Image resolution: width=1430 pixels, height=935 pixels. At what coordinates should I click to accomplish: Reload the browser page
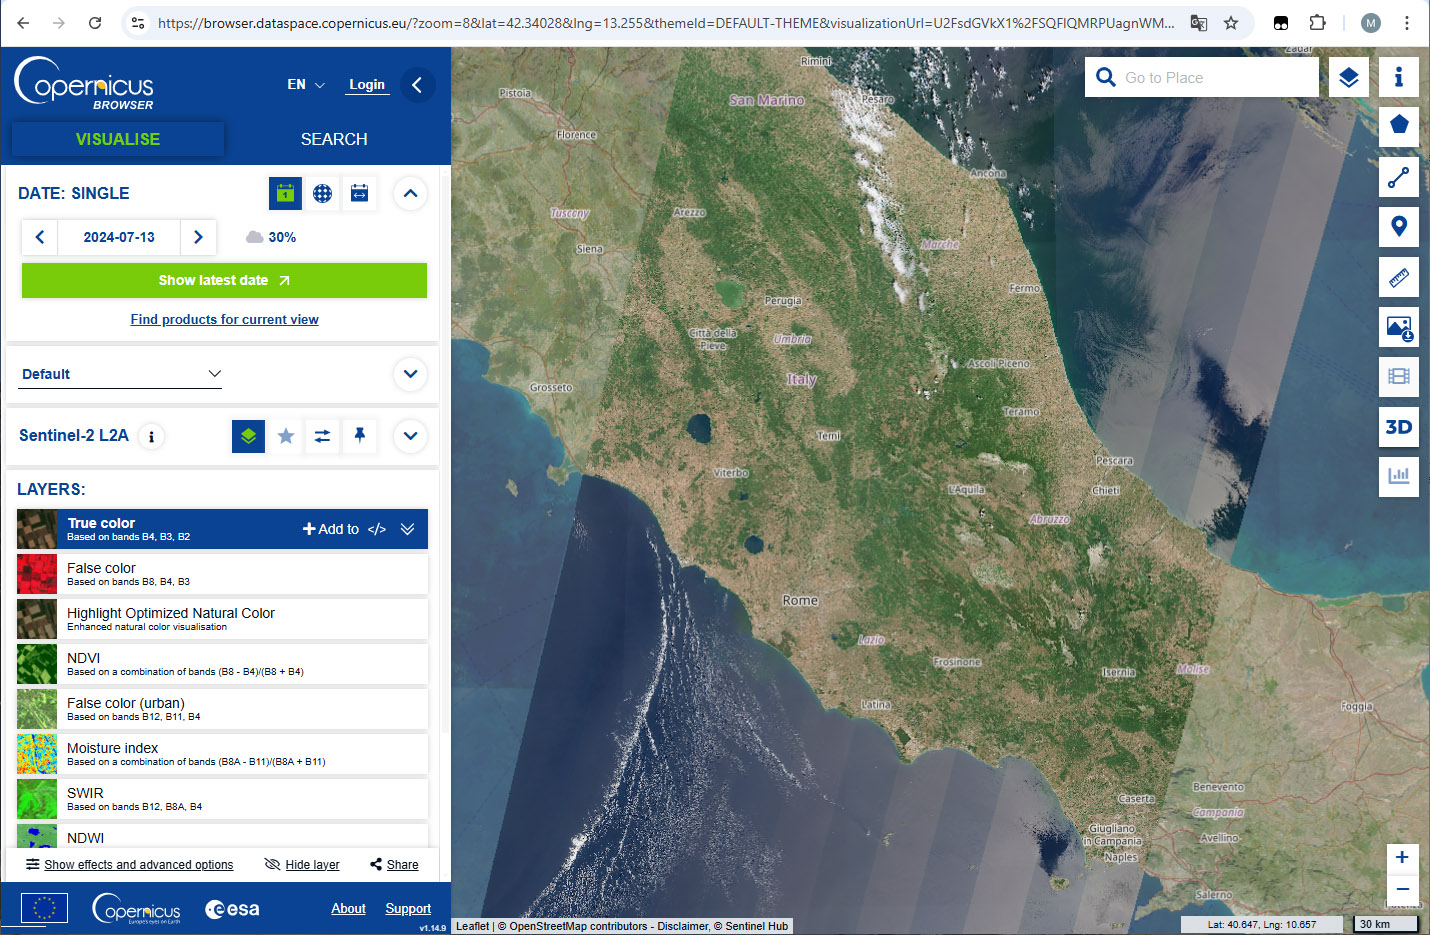pos(95,22)
